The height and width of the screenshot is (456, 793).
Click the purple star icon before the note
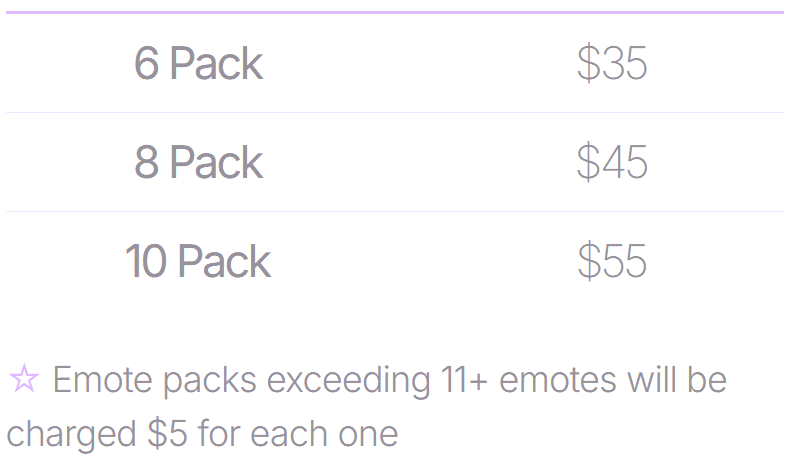tap(24, 379)
